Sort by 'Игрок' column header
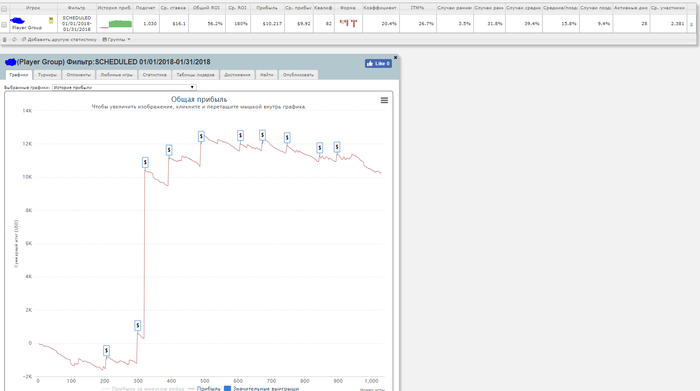700x391 pixels. [x=33, y=8]
